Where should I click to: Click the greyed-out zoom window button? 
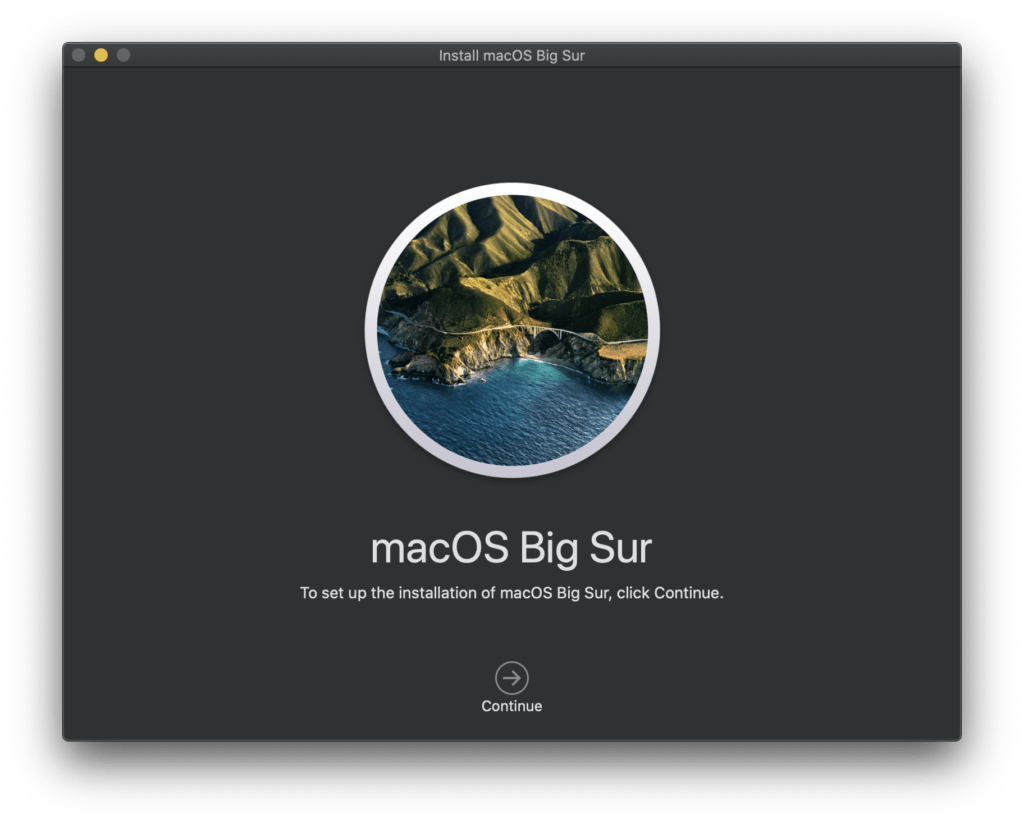point(123,55)
